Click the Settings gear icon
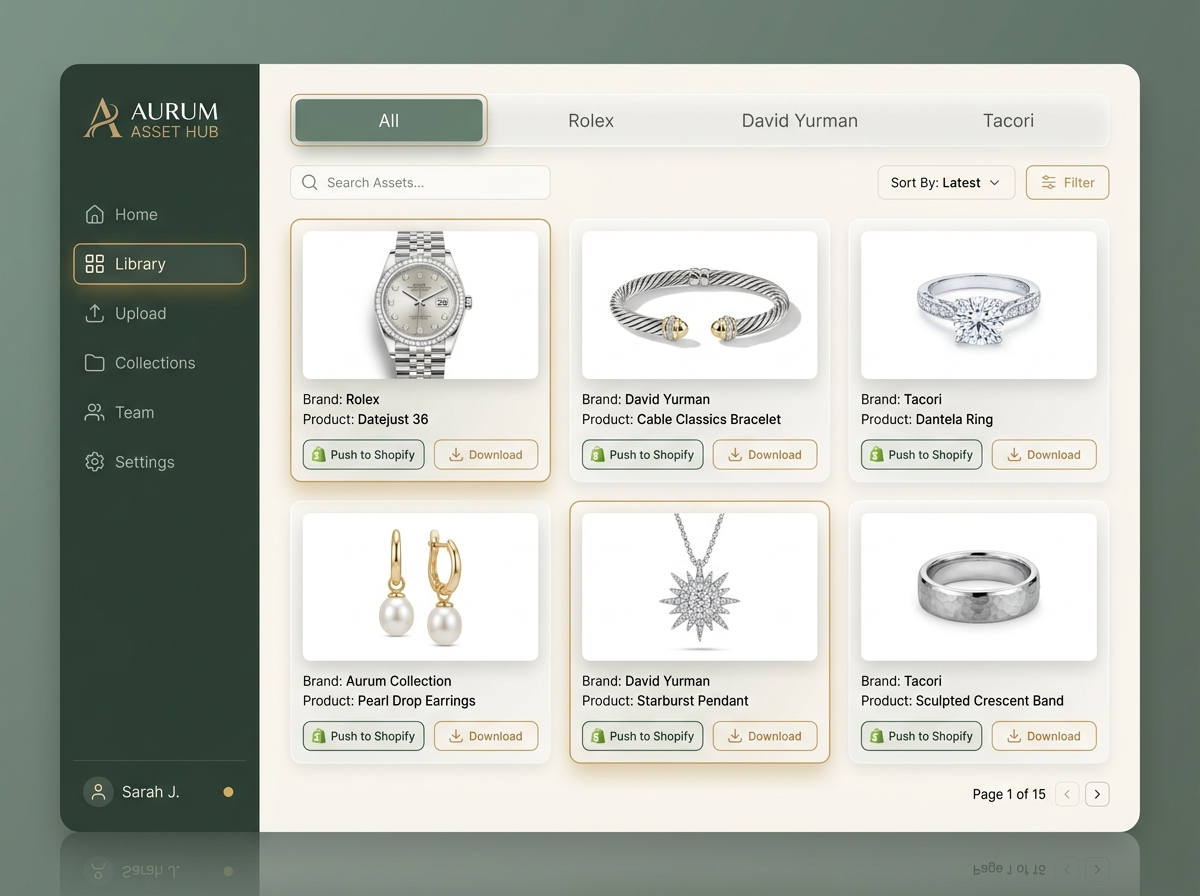The height and width of the screenshot is (896, 1200). pos(95,462)
